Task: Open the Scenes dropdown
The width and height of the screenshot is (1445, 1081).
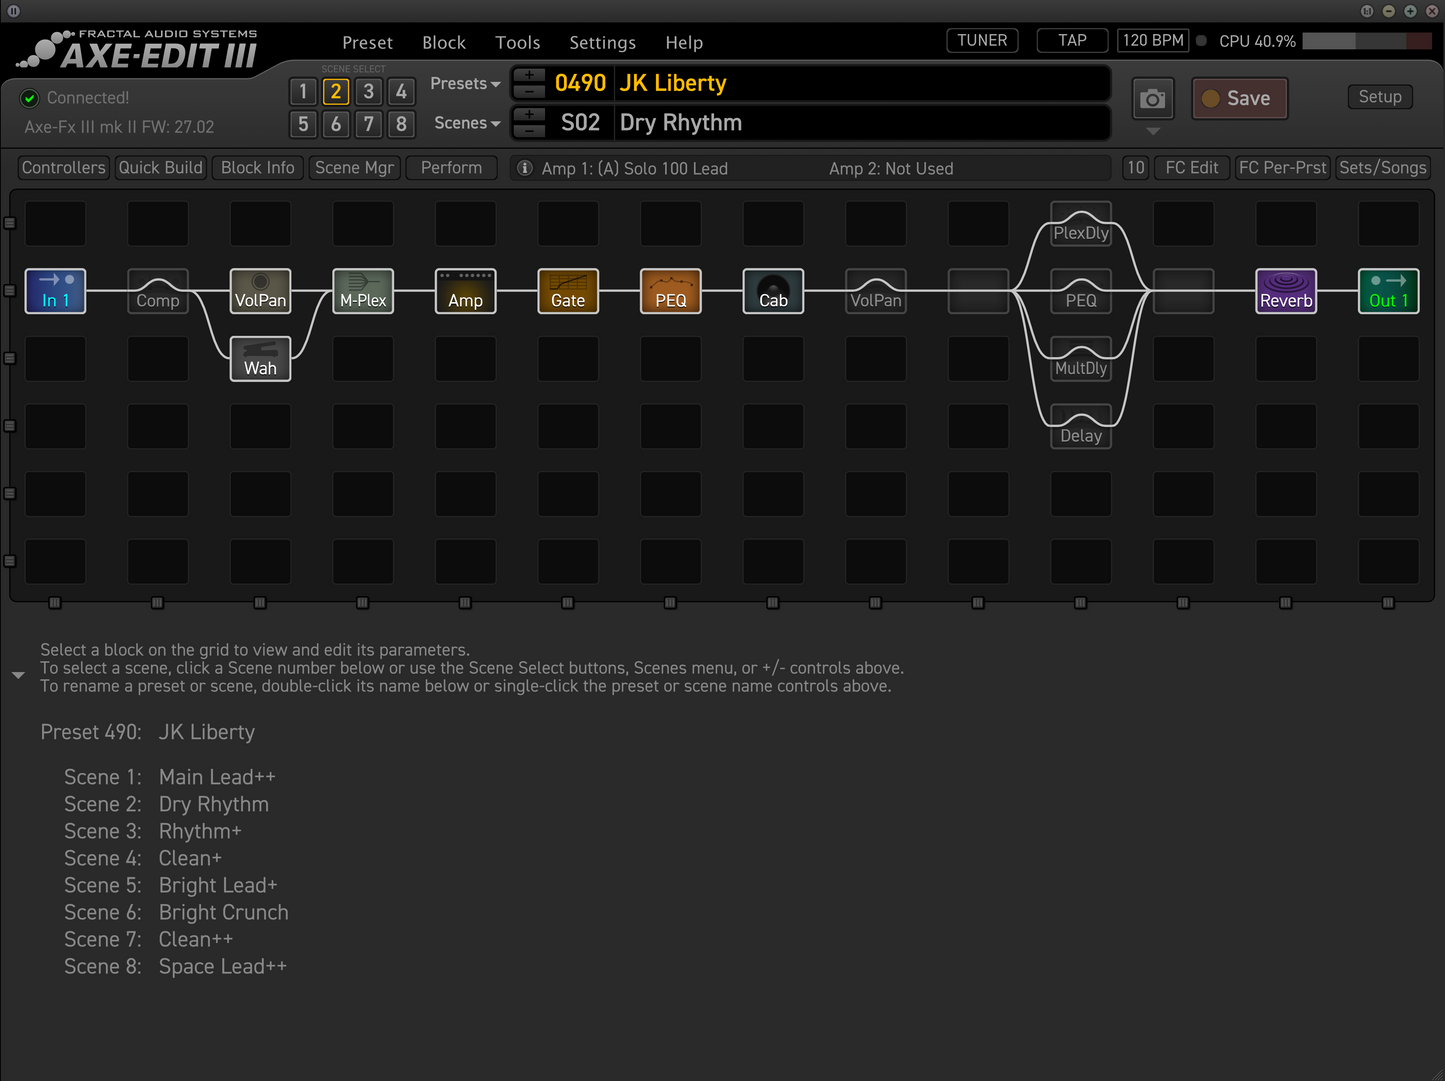Action: click(x=465, y=122)
